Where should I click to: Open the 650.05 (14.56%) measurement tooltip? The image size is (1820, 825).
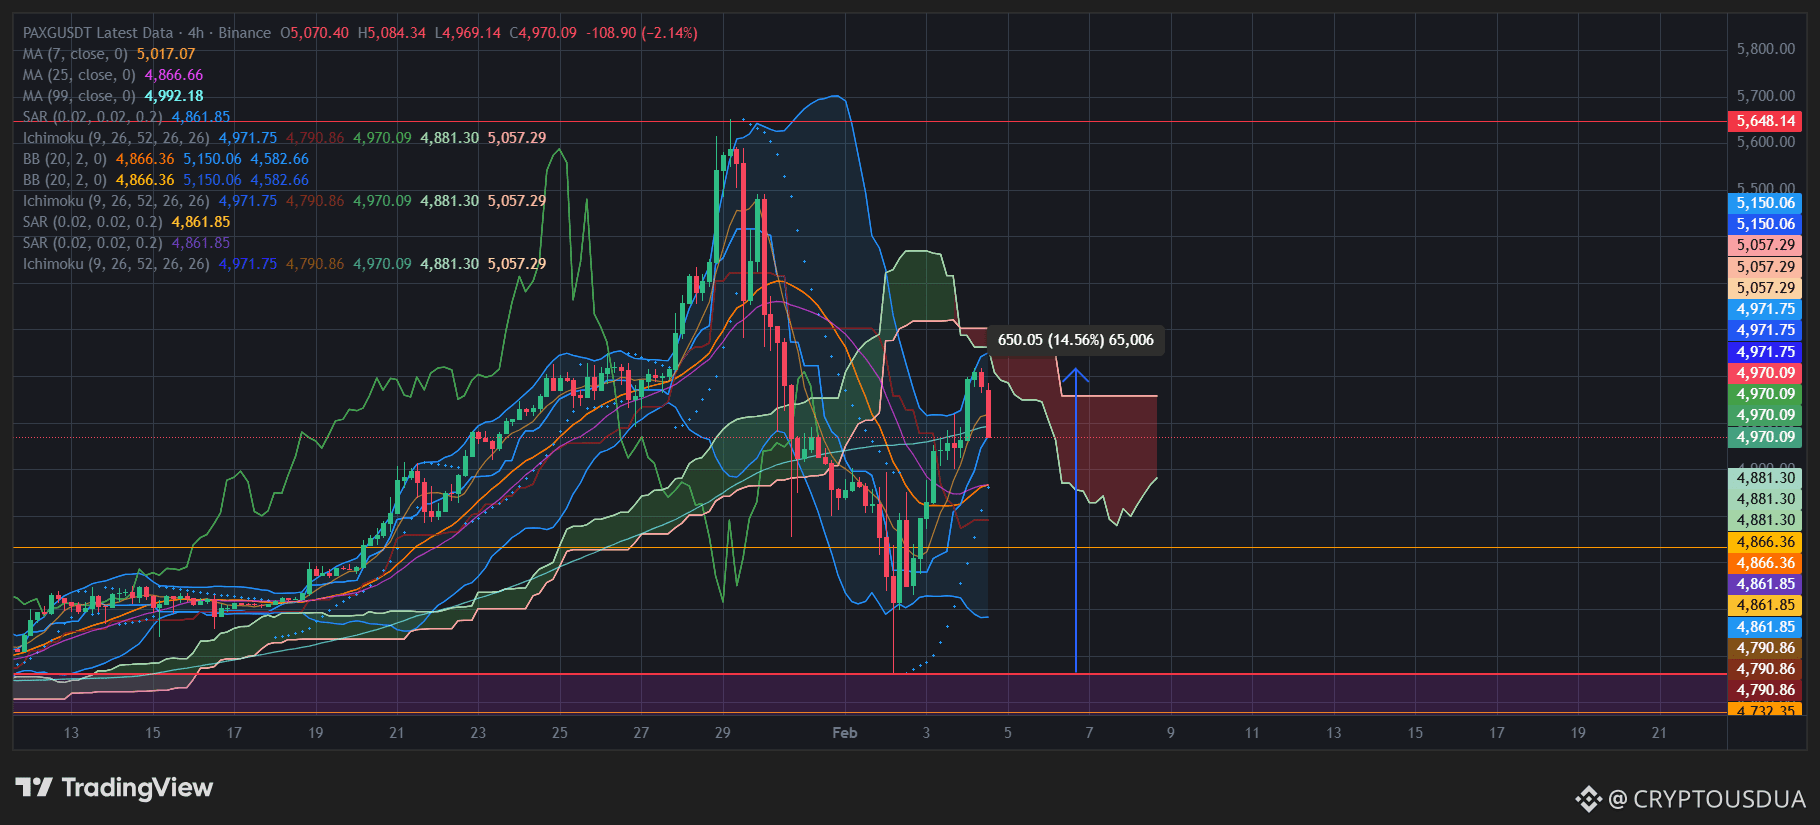coord(1075,340)
